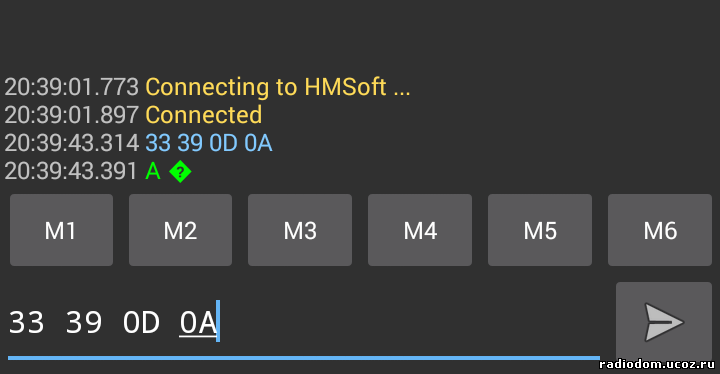Click the 39 byte in input field
The height and width of the screenshot is (374, 720).
tap(84, 323)
